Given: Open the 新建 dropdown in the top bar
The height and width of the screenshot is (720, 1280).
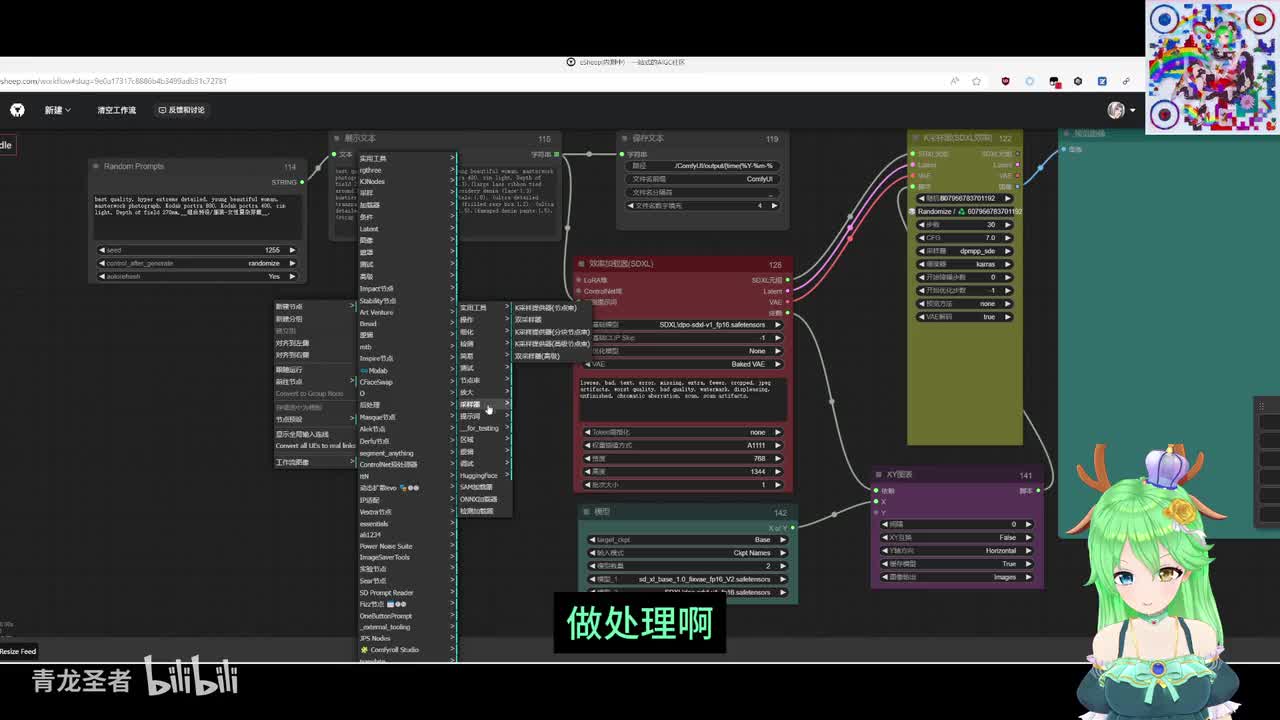Looking at the screenshot, I should click(x=57, y=110).
